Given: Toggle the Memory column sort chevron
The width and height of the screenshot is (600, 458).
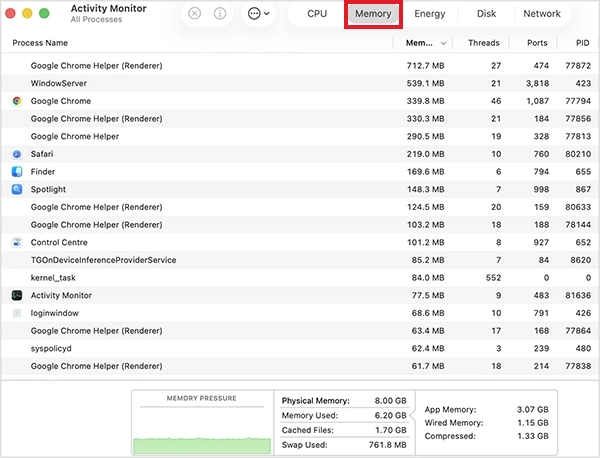Looking at the screenshot, I should 443,43.
